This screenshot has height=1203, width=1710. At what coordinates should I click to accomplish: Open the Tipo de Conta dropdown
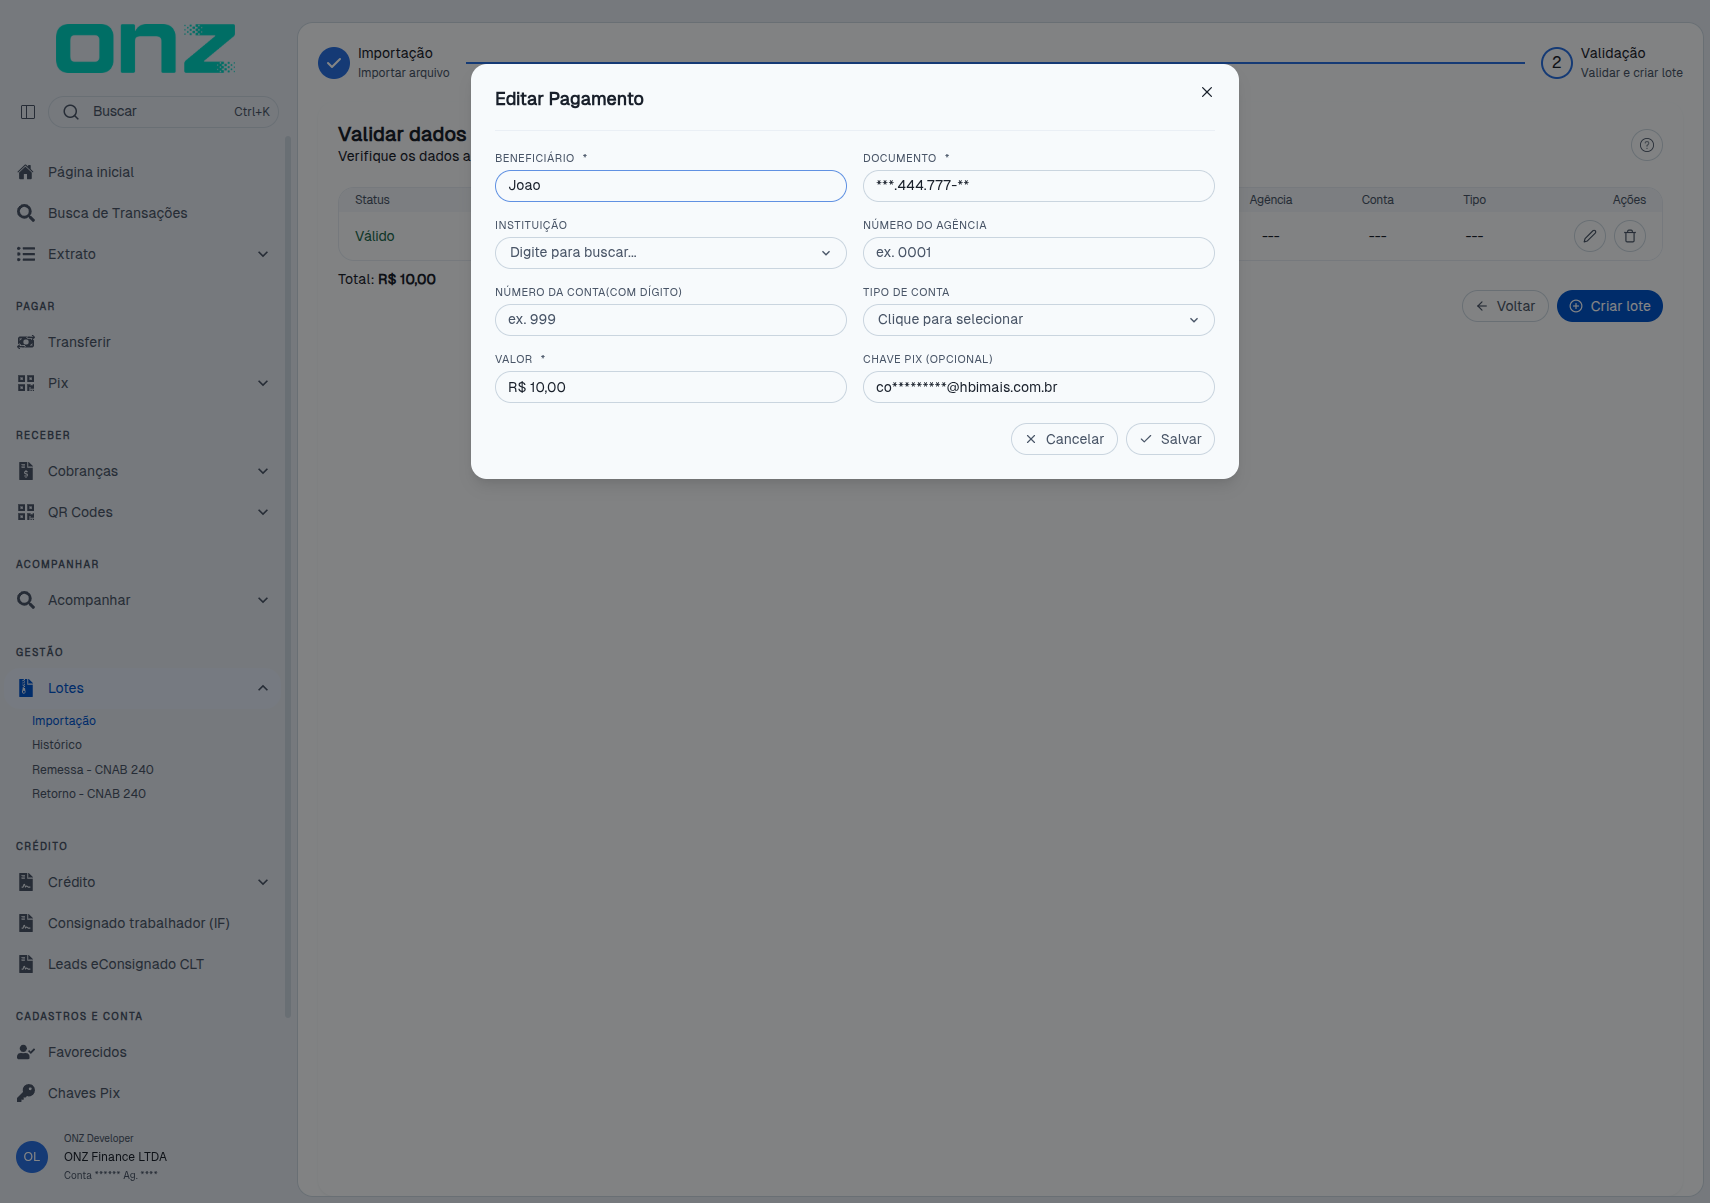pyautogui.click(x=1039, y=320)
